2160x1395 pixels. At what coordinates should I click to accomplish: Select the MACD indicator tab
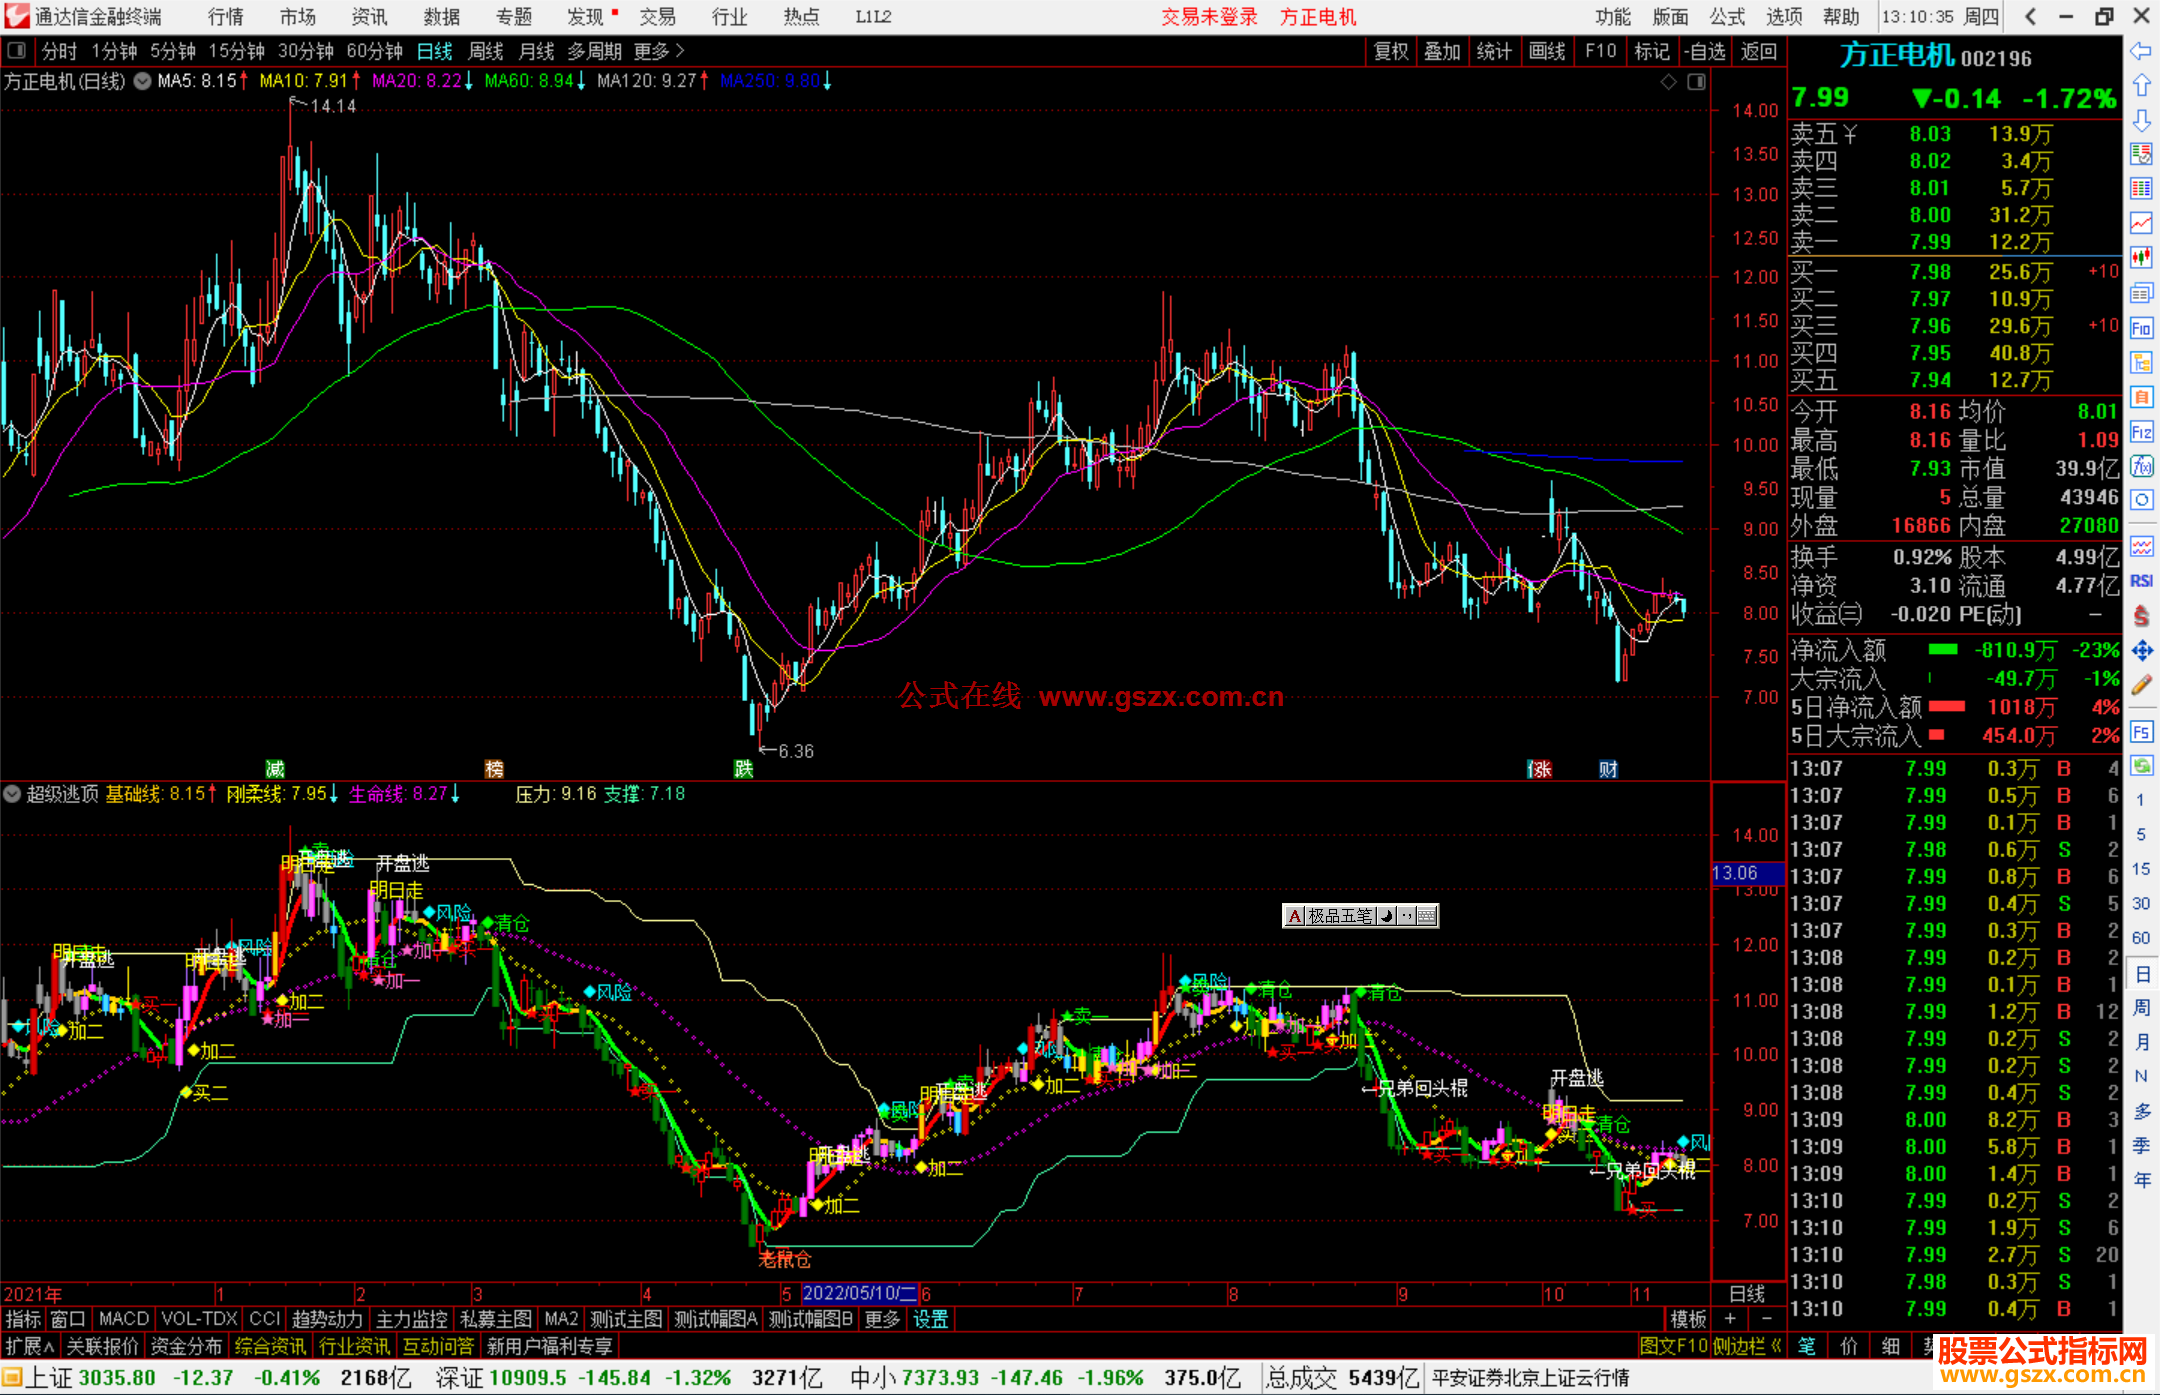click(124, 1319)
